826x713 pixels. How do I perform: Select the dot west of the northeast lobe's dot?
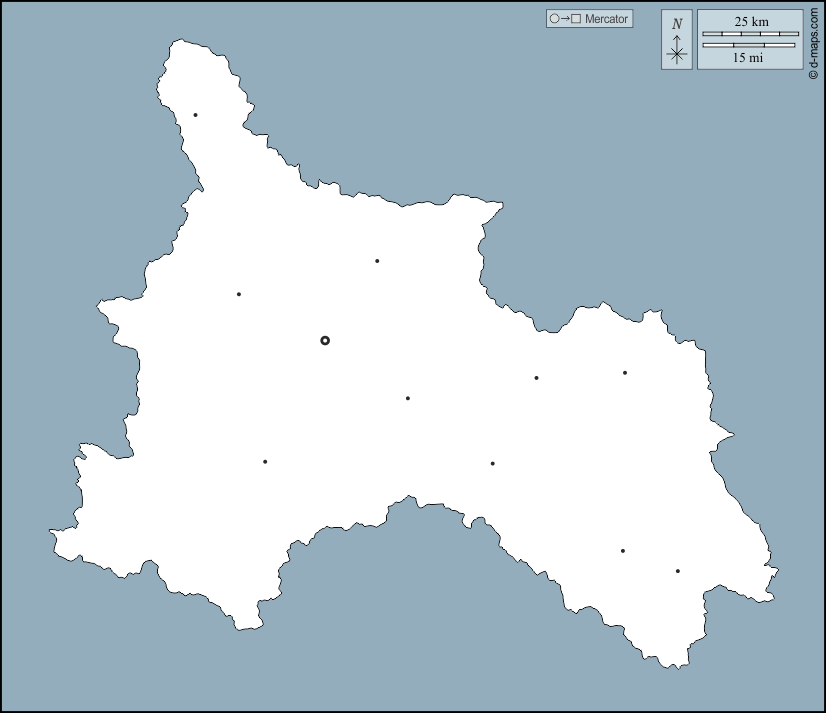tap(537, 378)
